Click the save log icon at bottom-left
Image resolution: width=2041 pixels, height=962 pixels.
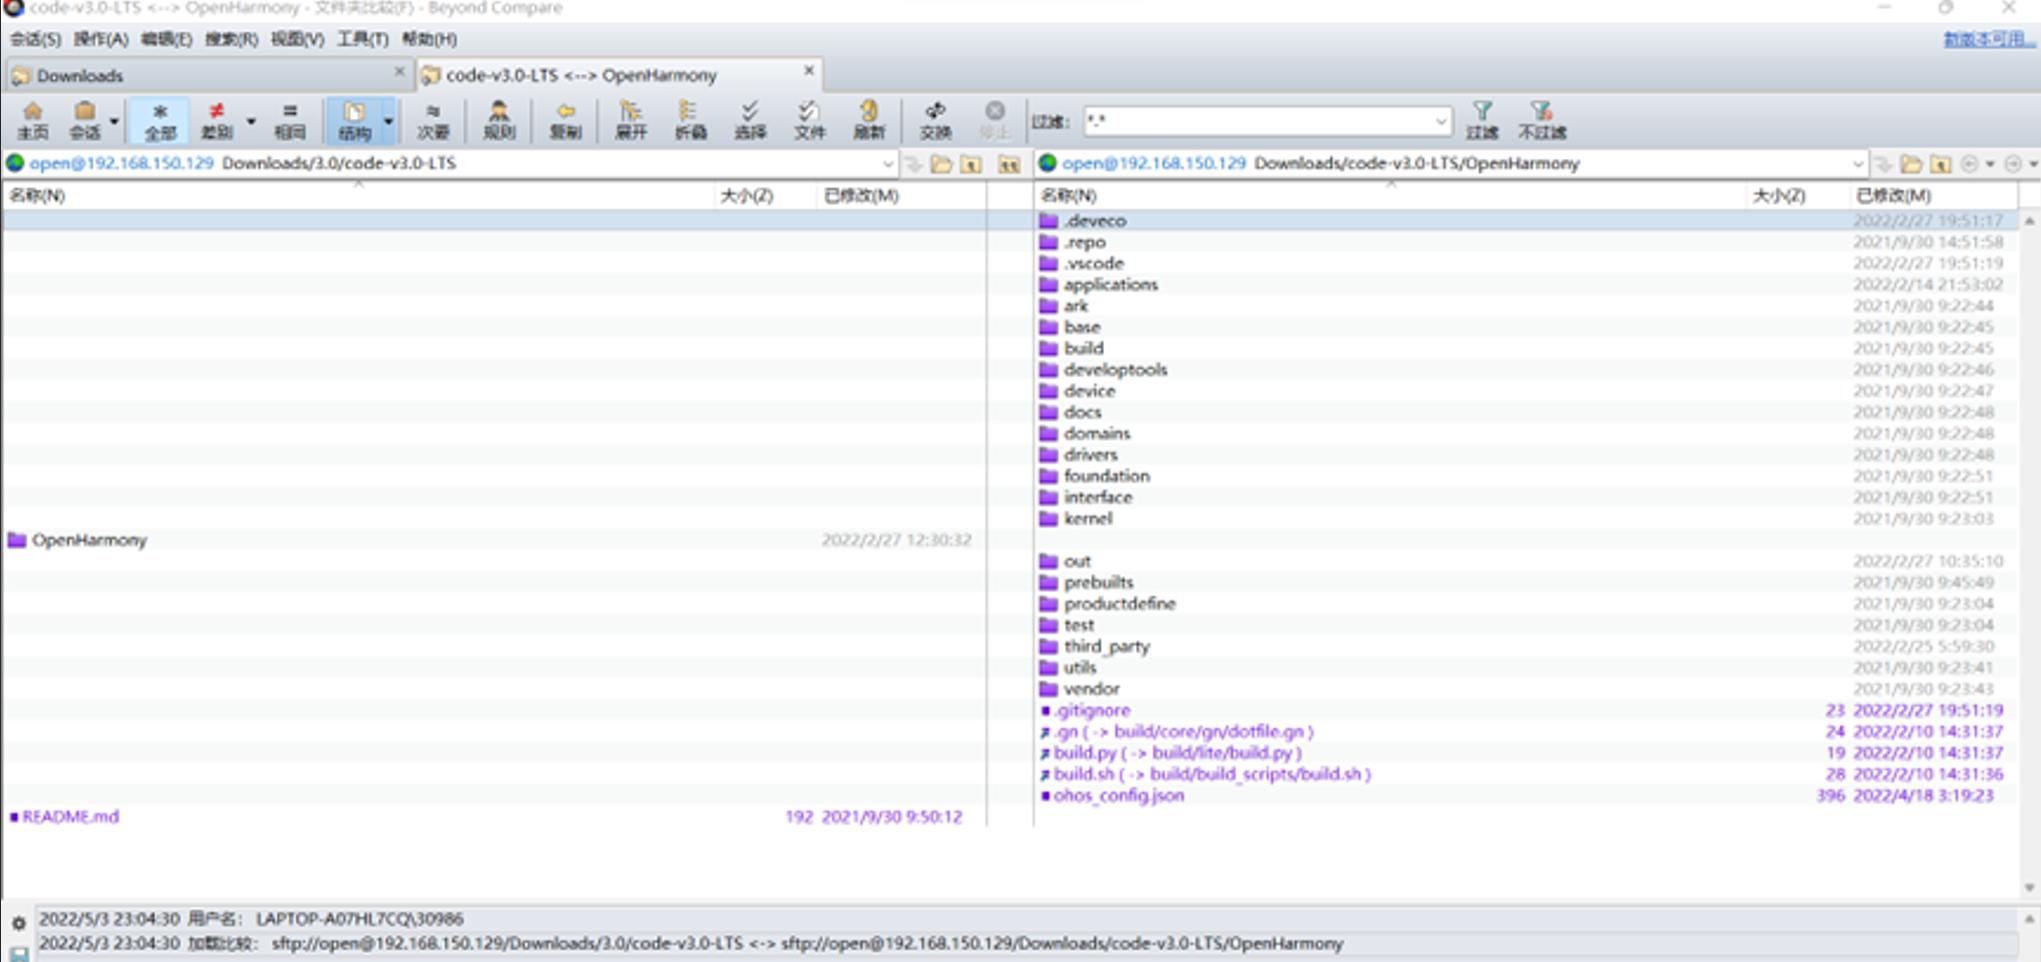coord(18,953)
